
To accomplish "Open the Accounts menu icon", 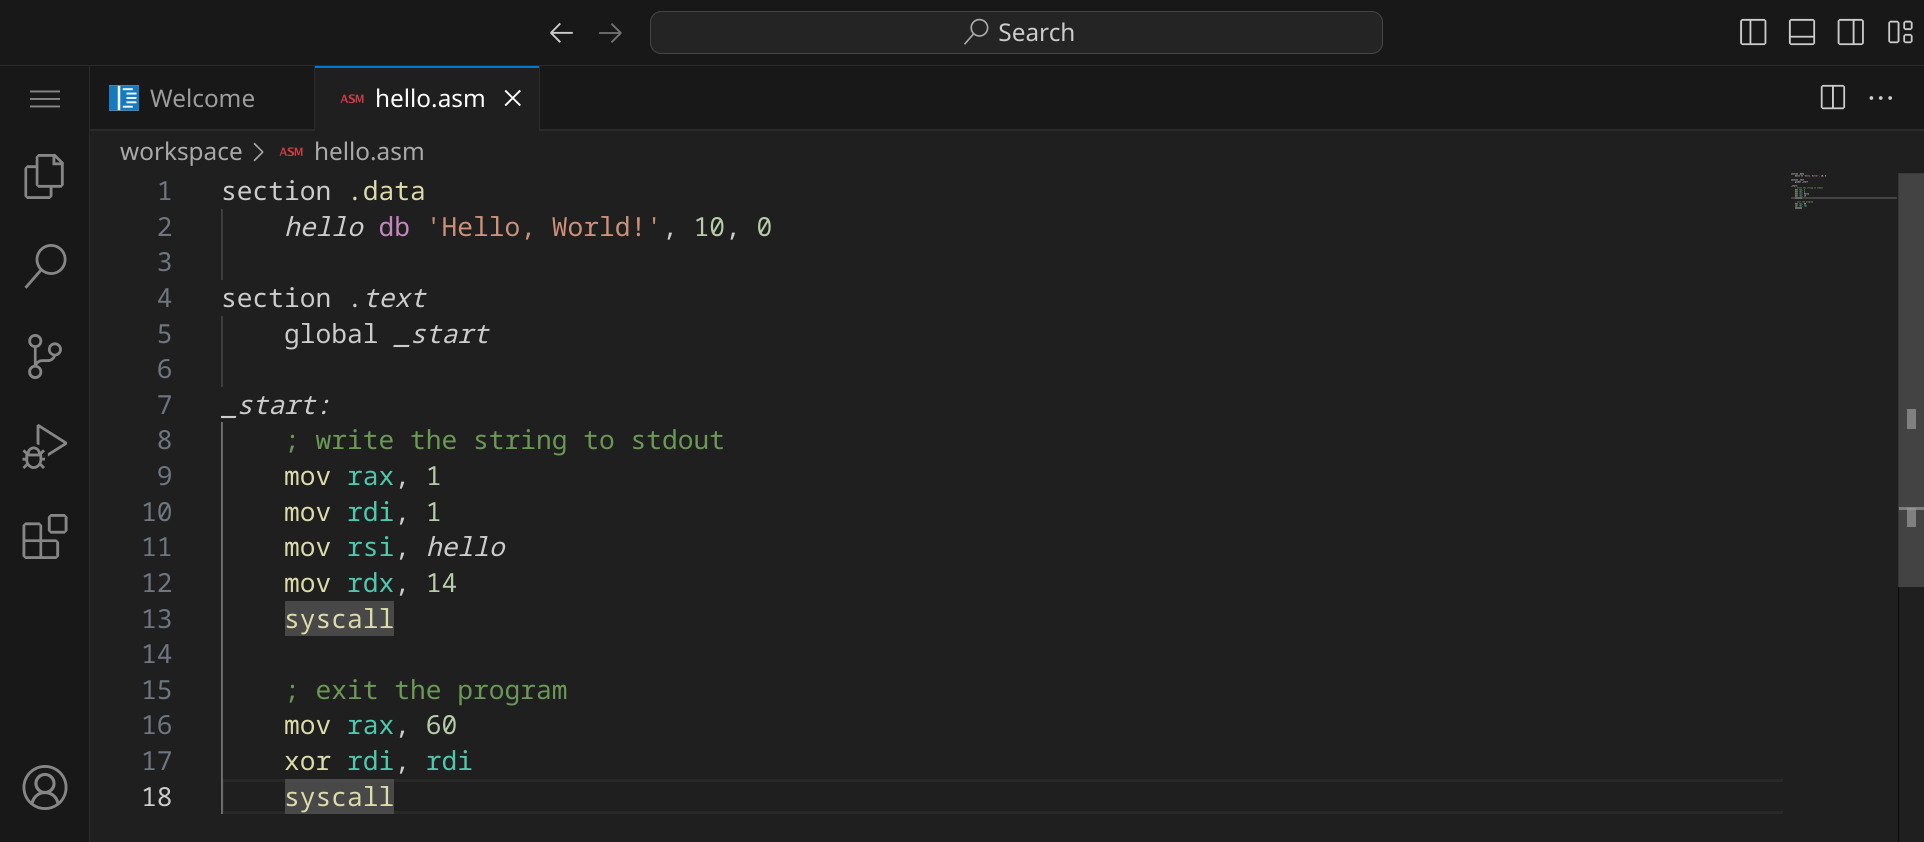I will point(44,788).
